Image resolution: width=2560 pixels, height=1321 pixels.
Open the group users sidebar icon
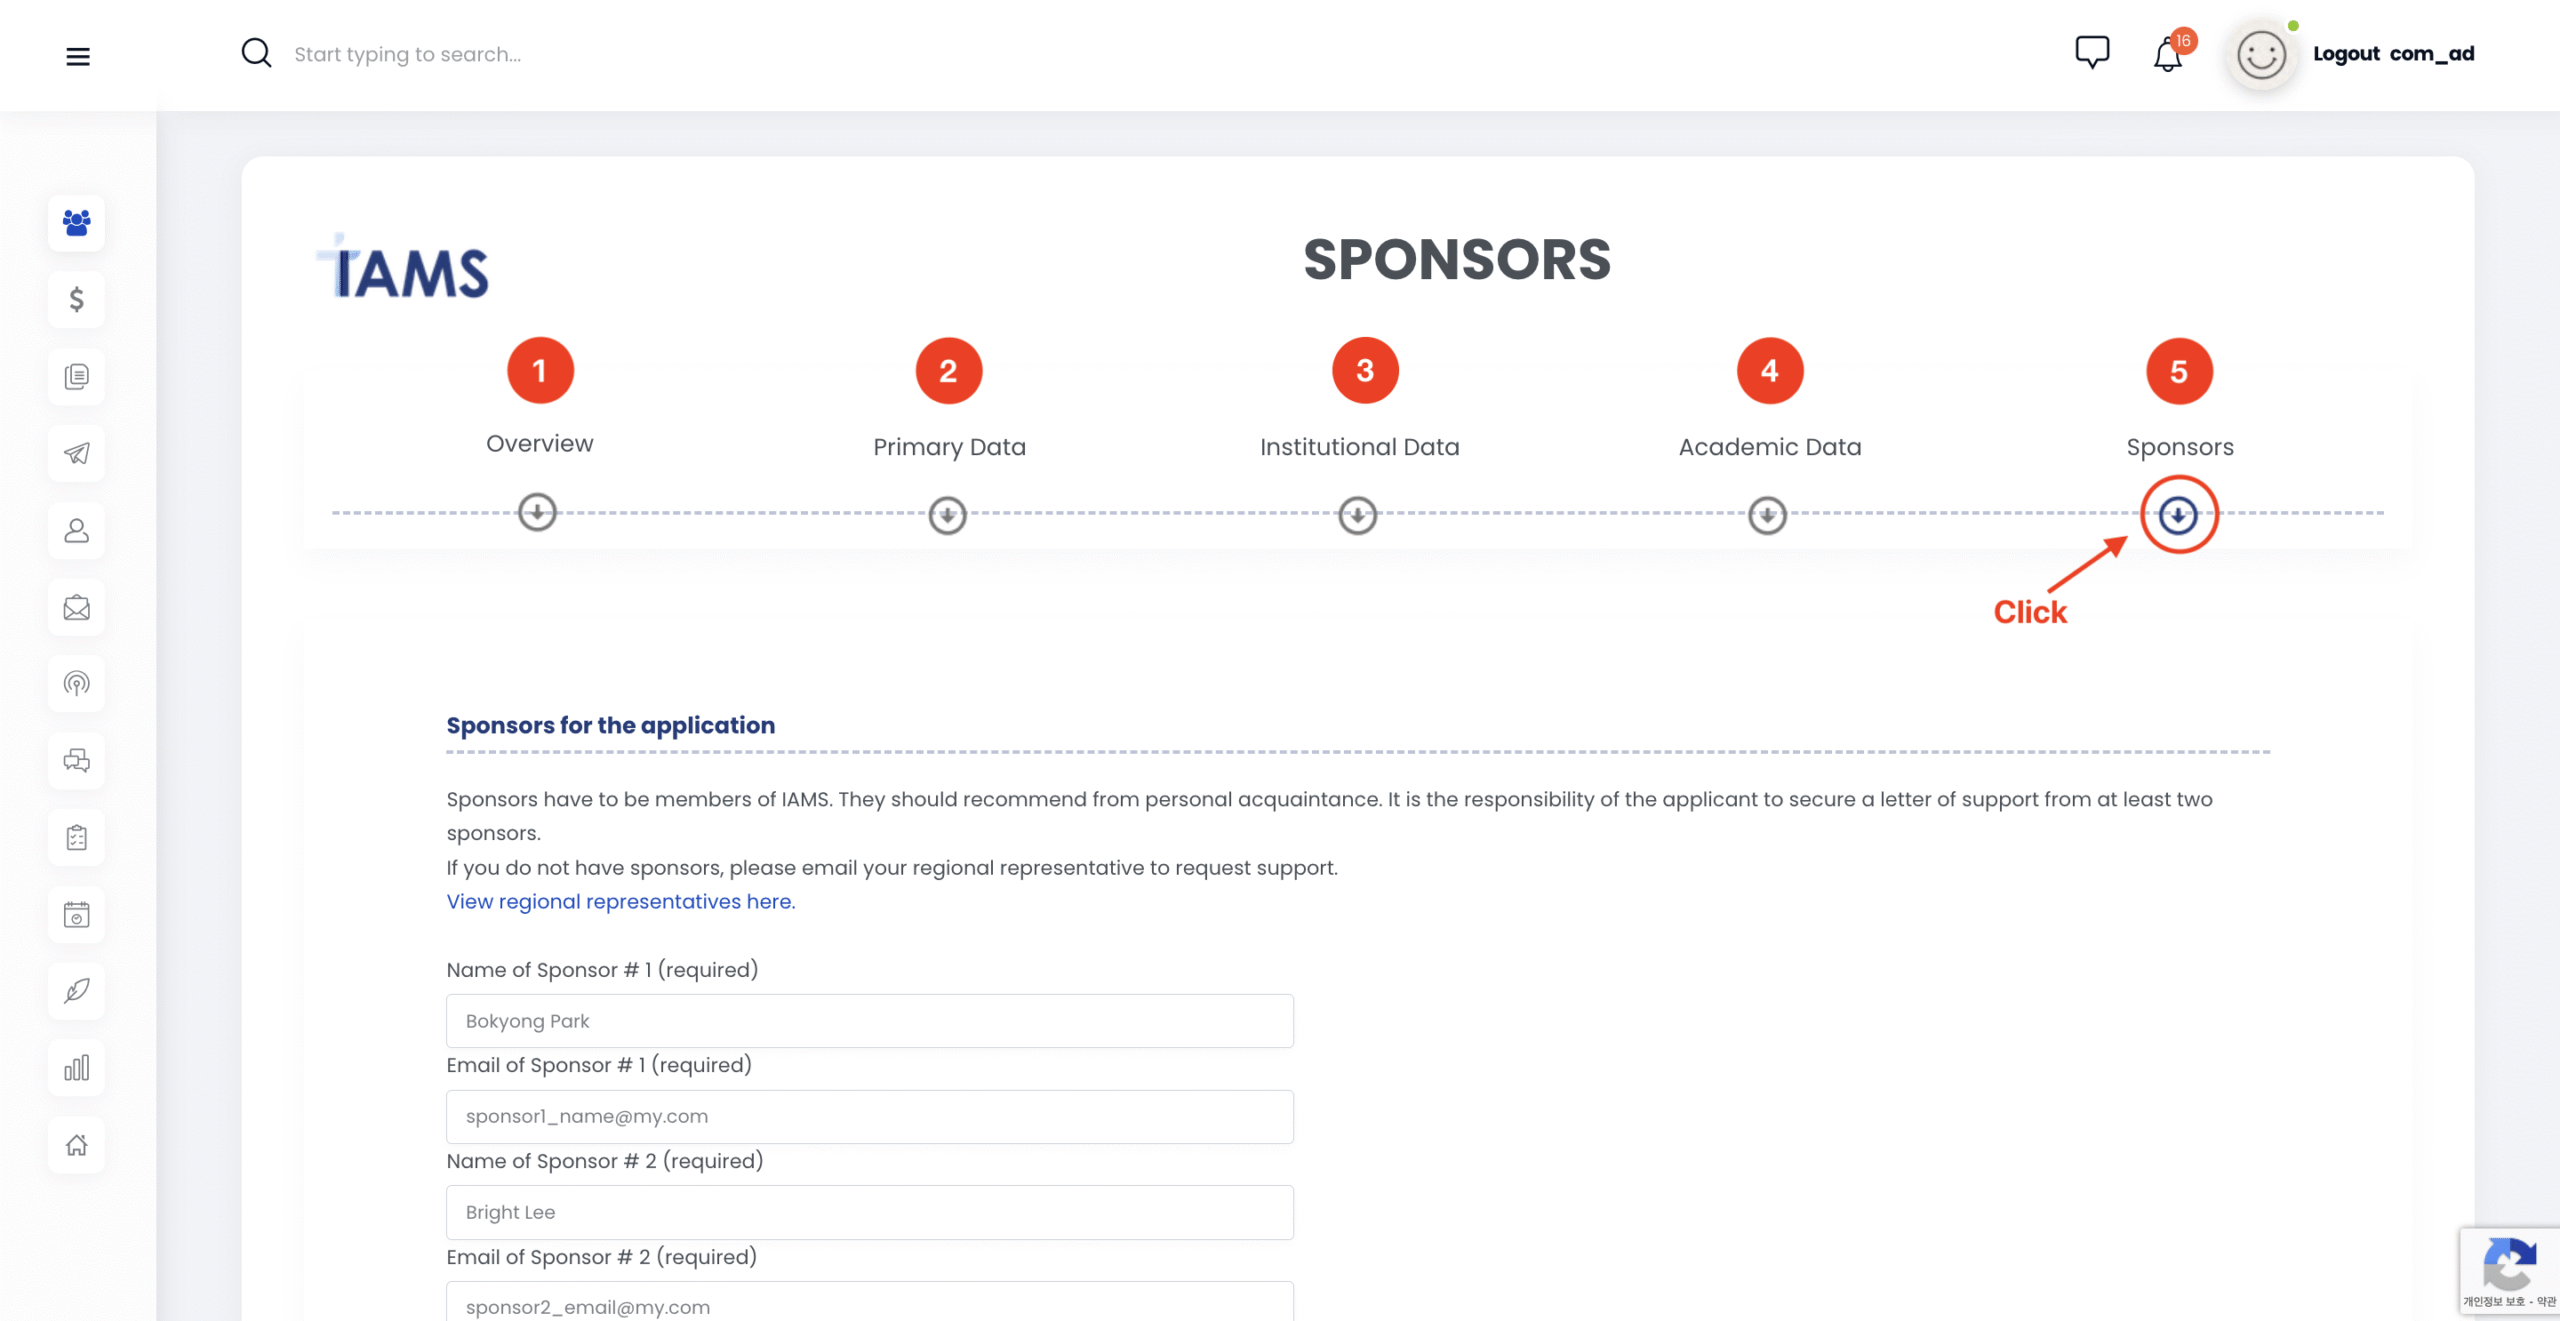(x=77, y=222)
